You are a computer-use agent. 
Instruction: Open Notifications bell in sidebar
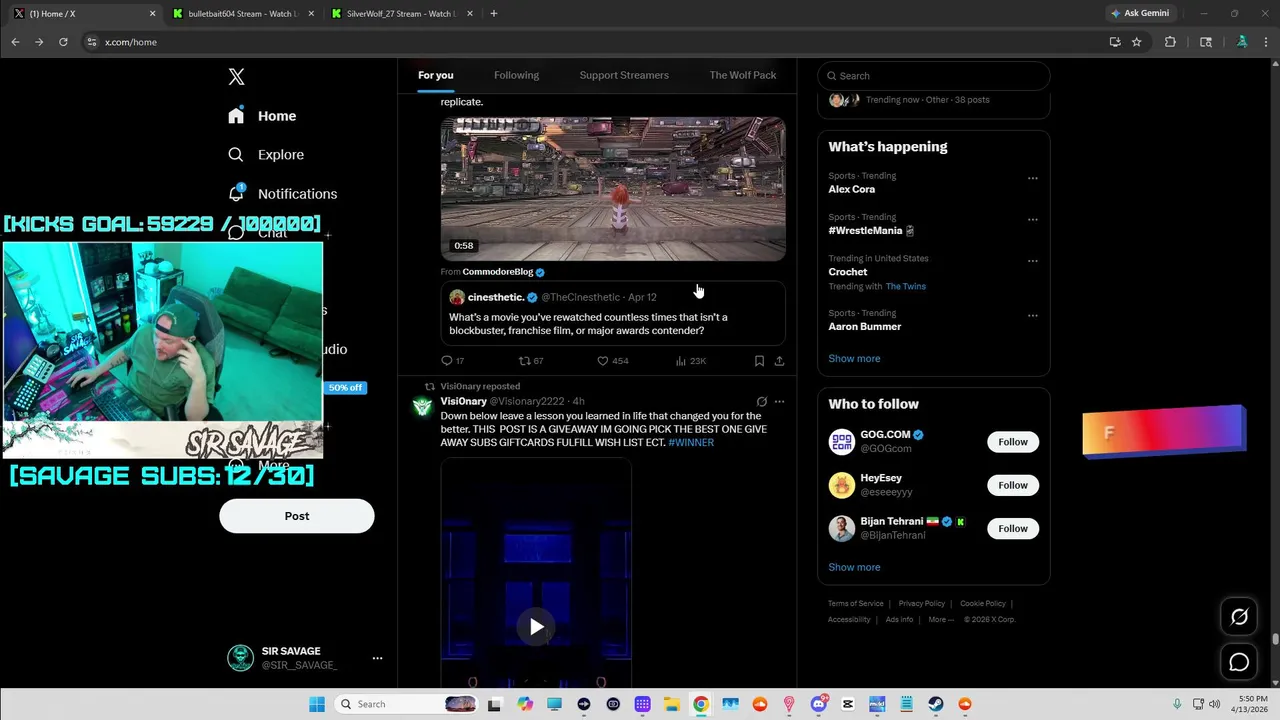236,193
